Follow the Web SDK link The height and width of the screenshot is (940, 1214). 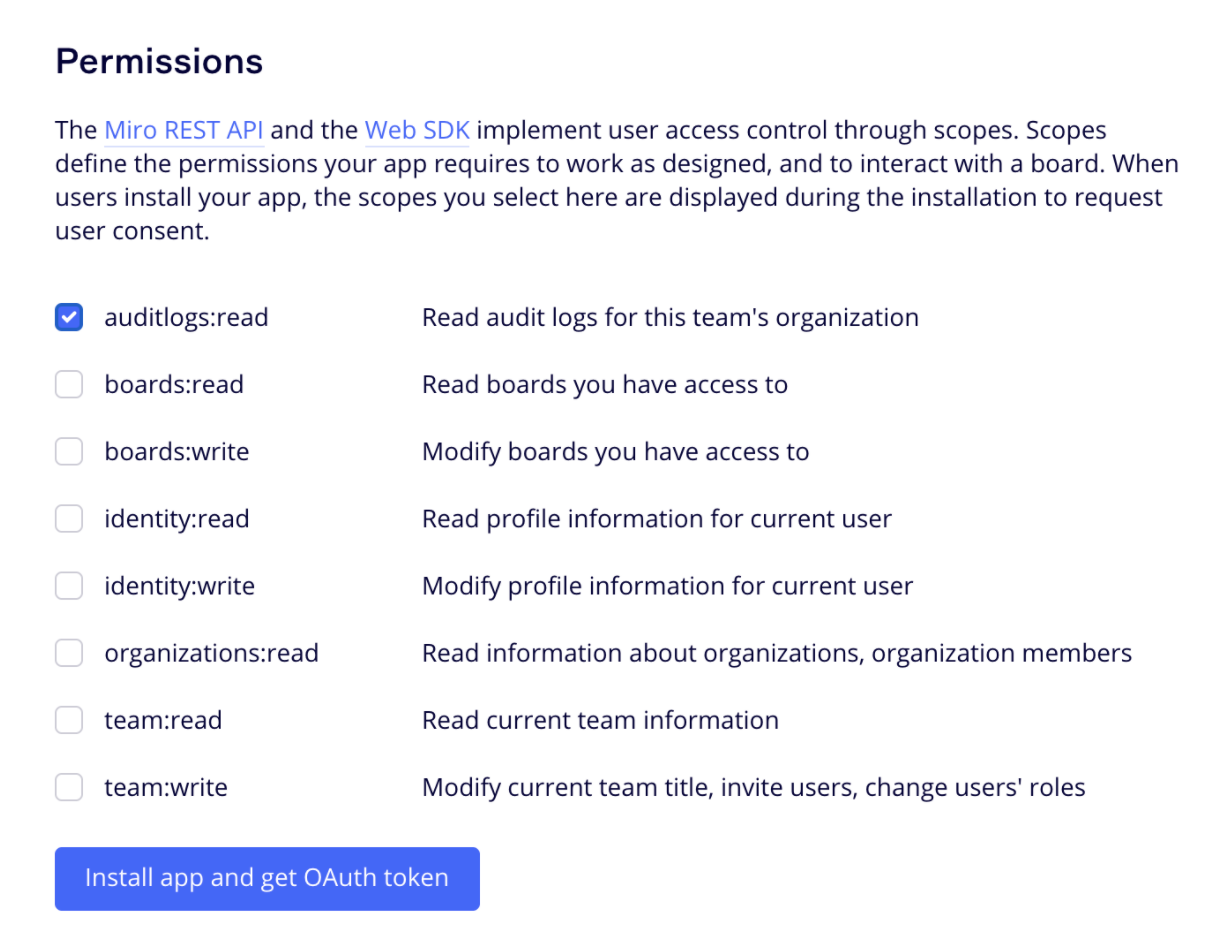[x=417, y=130]
